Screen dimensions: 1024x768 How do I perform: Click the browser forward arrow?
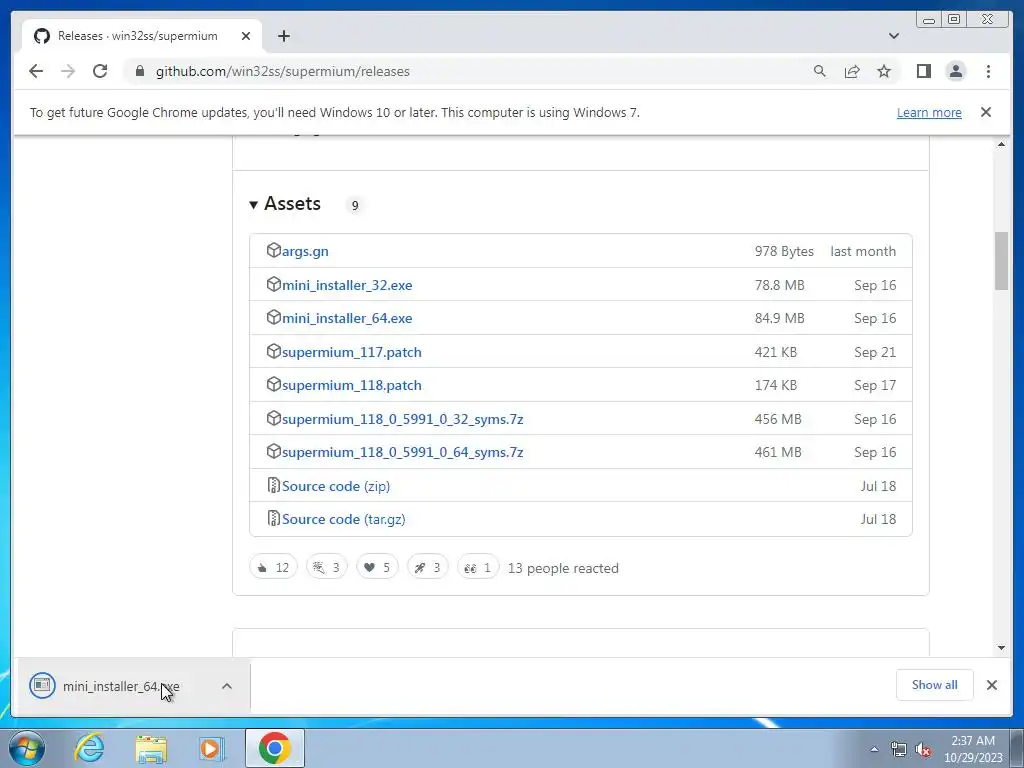coord(68,71)
